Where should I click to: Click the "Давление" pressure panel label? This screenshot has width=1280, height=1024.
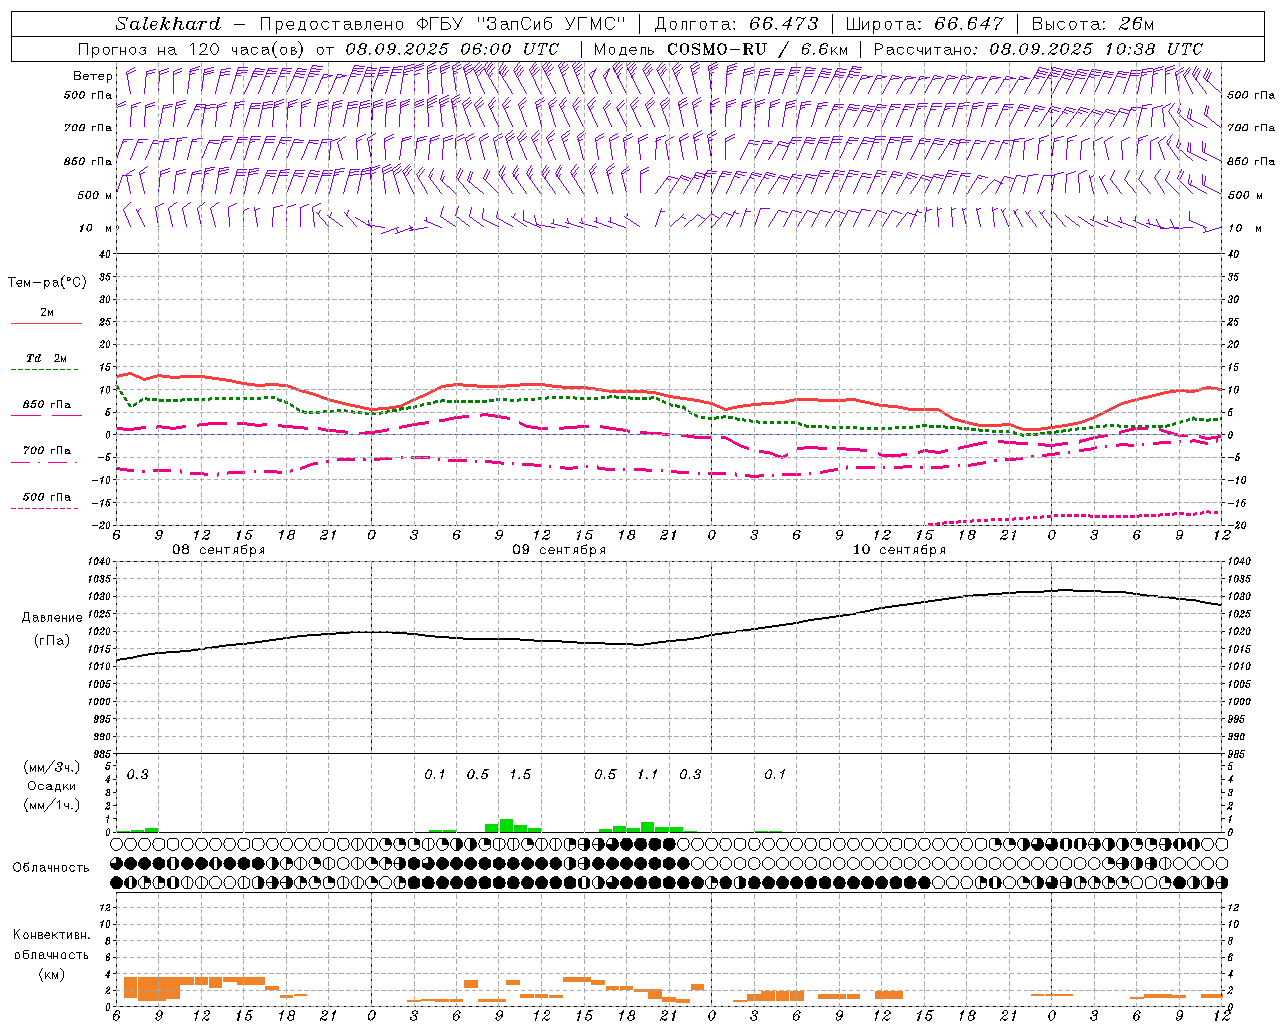(x=52, y=618)
